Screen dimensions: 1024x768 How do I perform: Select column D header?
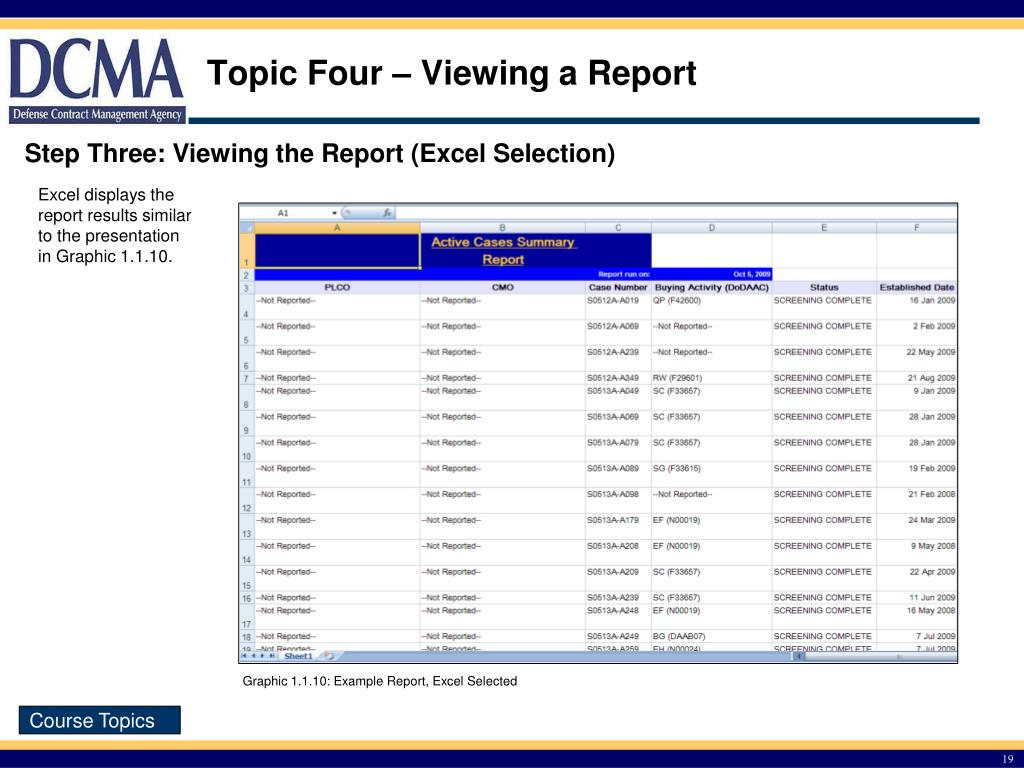711,228
